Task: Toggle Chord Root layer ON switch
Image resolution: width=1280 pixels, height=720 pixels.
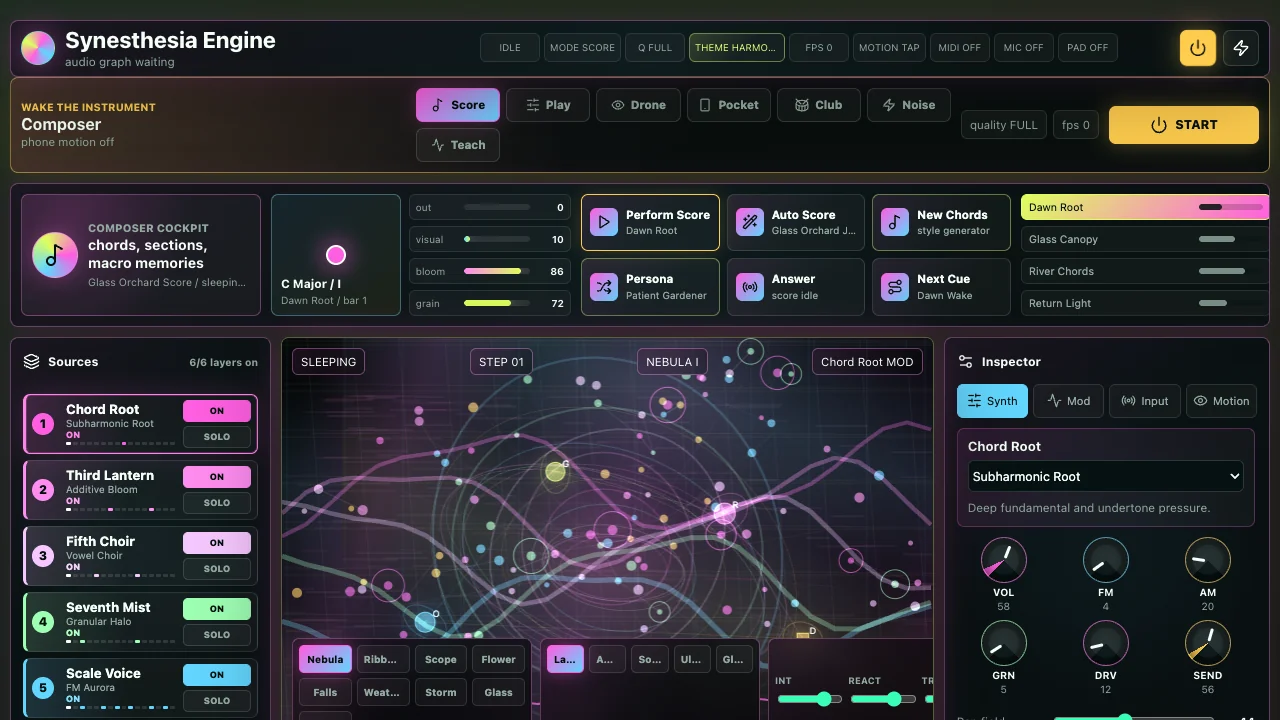Action: coord(217,411)
